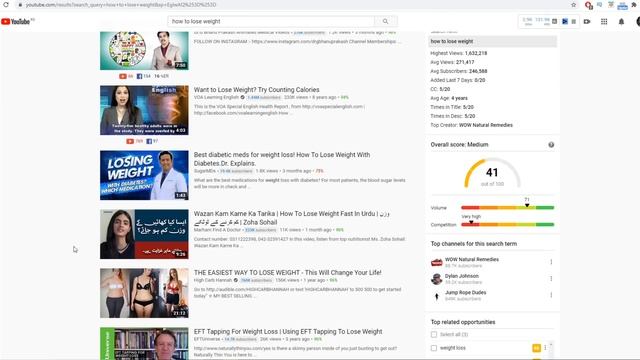The image size is (640, 360).
Task: Click the yellow score badge for weight loss
Action: click(536, 348)
